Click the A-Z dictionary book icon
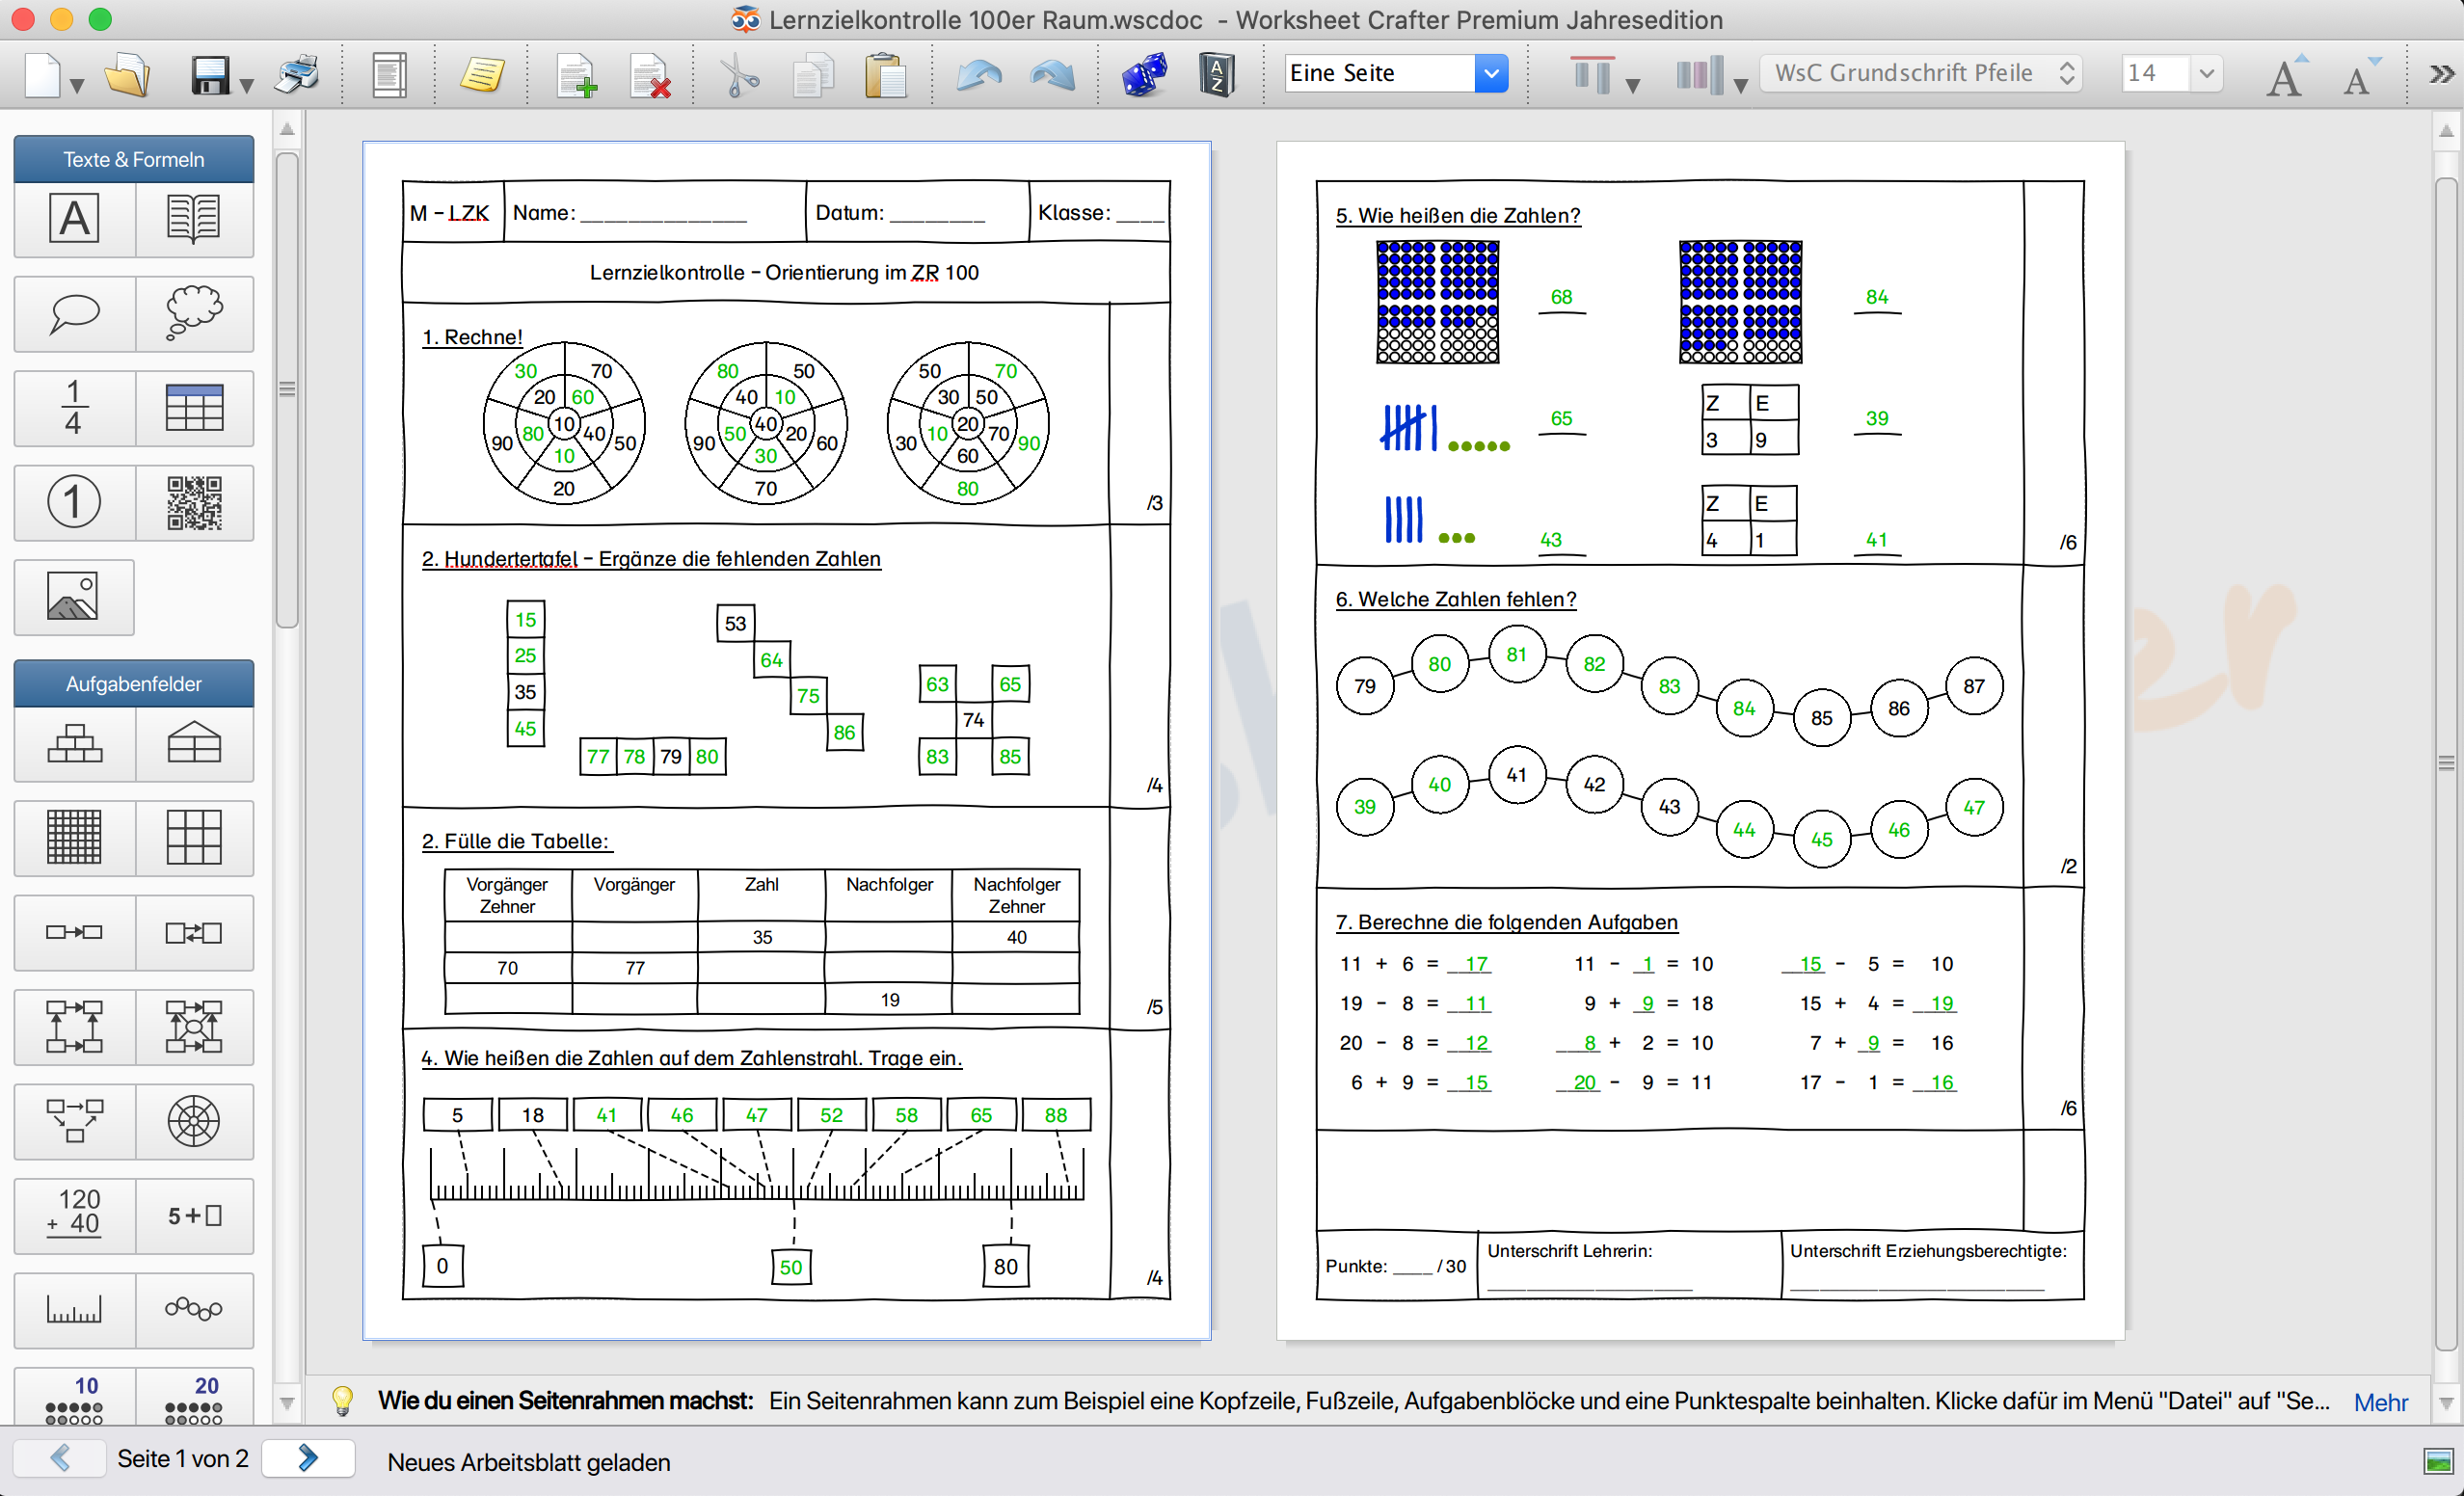This screenshot has width=2464, height=1496. pyautogui.click(x=1216, y=75)
